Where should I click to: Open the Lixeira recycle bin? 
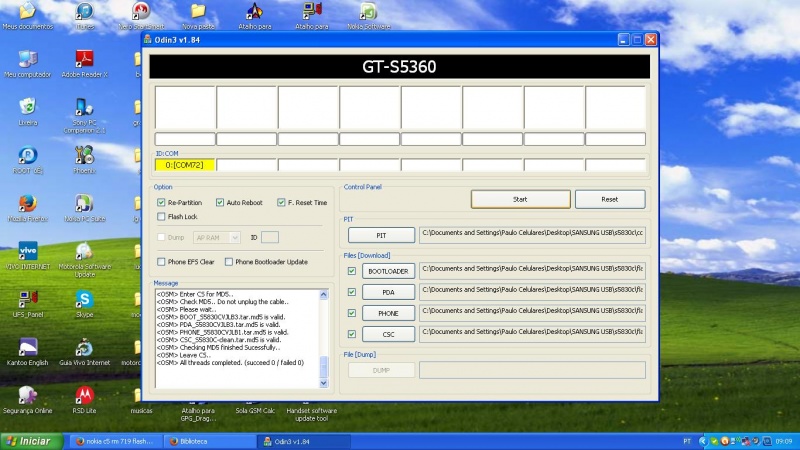coord(27,112)
